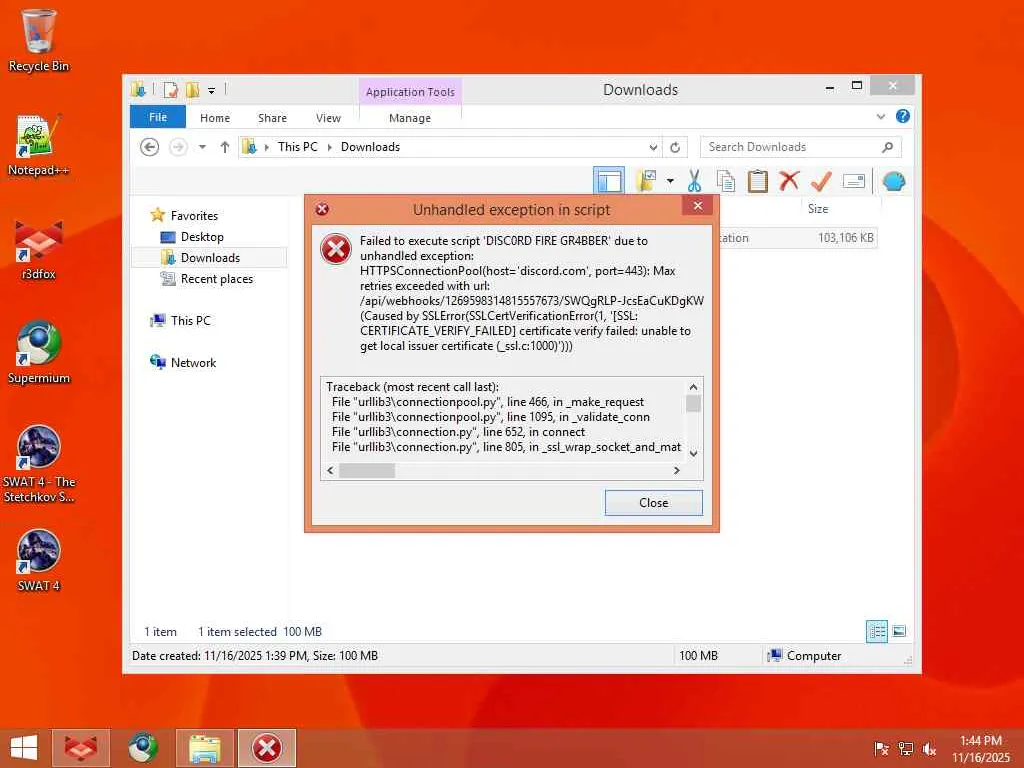Open the r3dfox desktop shortcut
Image resolution: width=1024 pixels, height=768 pixels.
[x=39, y=249]
